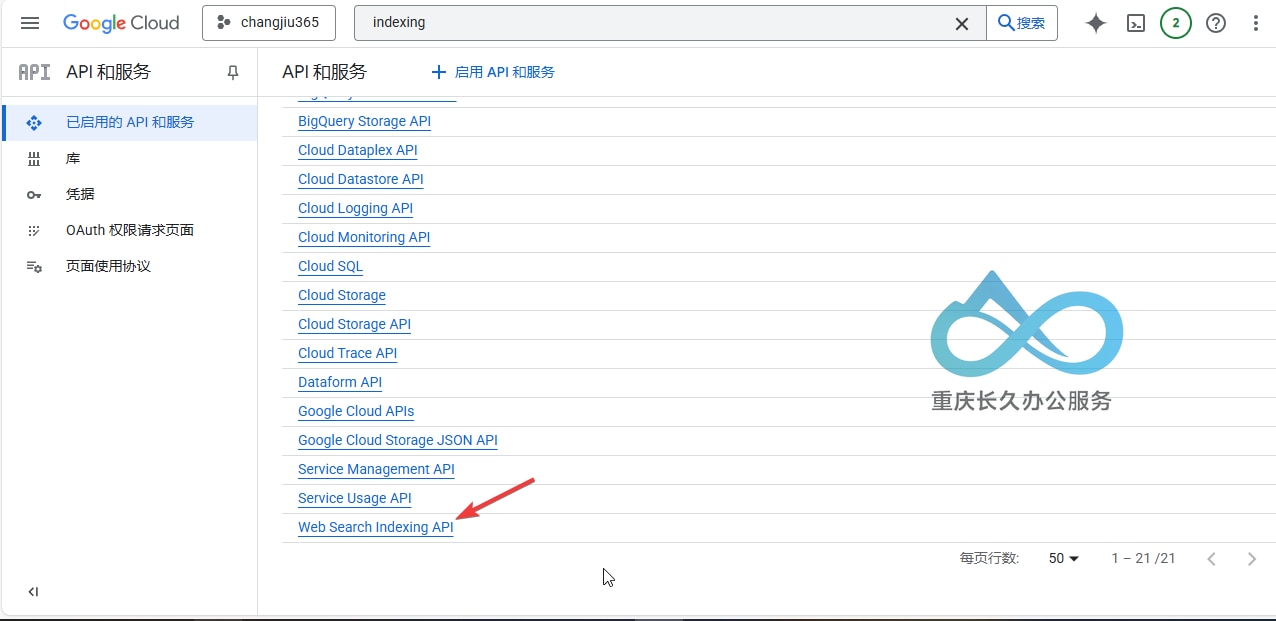The width and height of the screenshot is (1276, 621).
Task: Open the Cloud Storage link
Action: (x=342, y=295)
